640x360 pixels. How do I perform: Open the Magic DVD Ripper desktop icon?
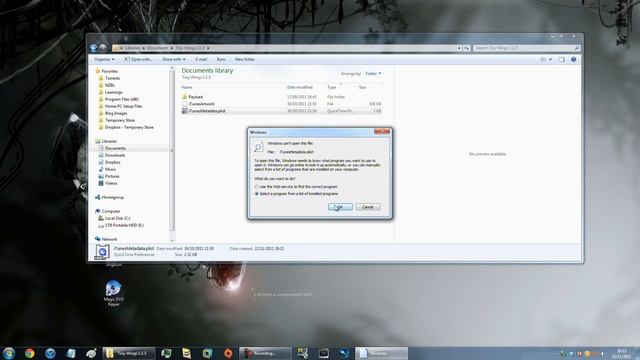(113, 293)
